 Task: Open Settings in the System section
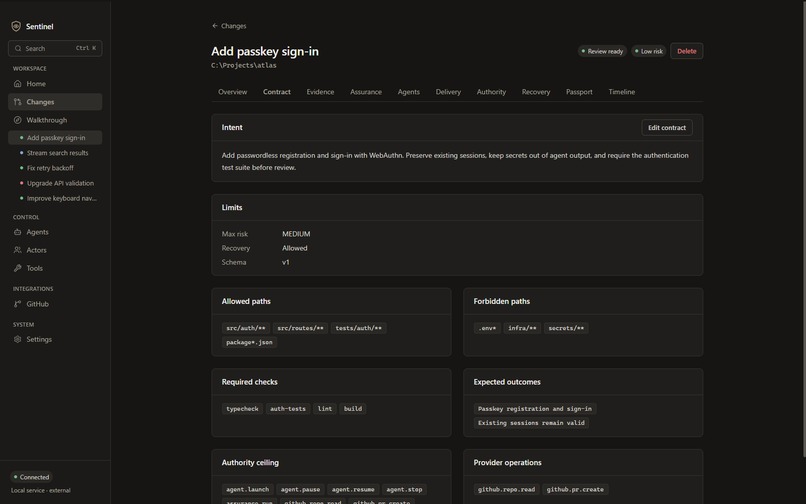(x=55, y=339)
